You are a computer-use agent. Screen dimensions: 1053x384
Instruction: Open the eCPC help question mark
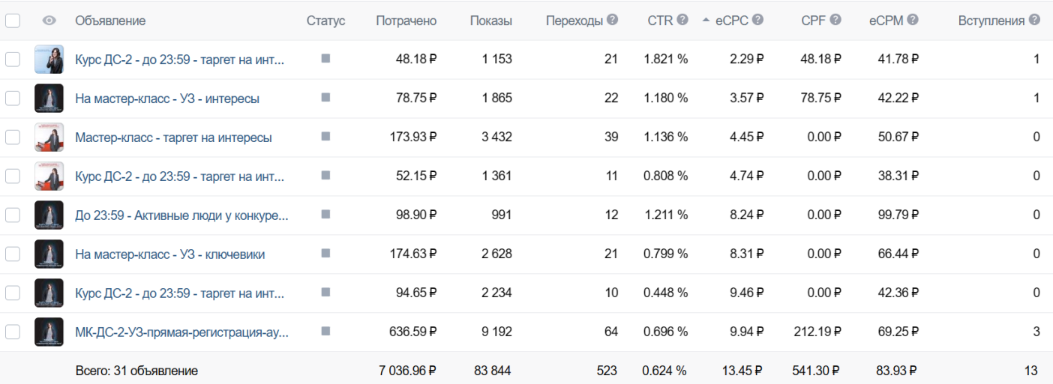tap(758, 20)
